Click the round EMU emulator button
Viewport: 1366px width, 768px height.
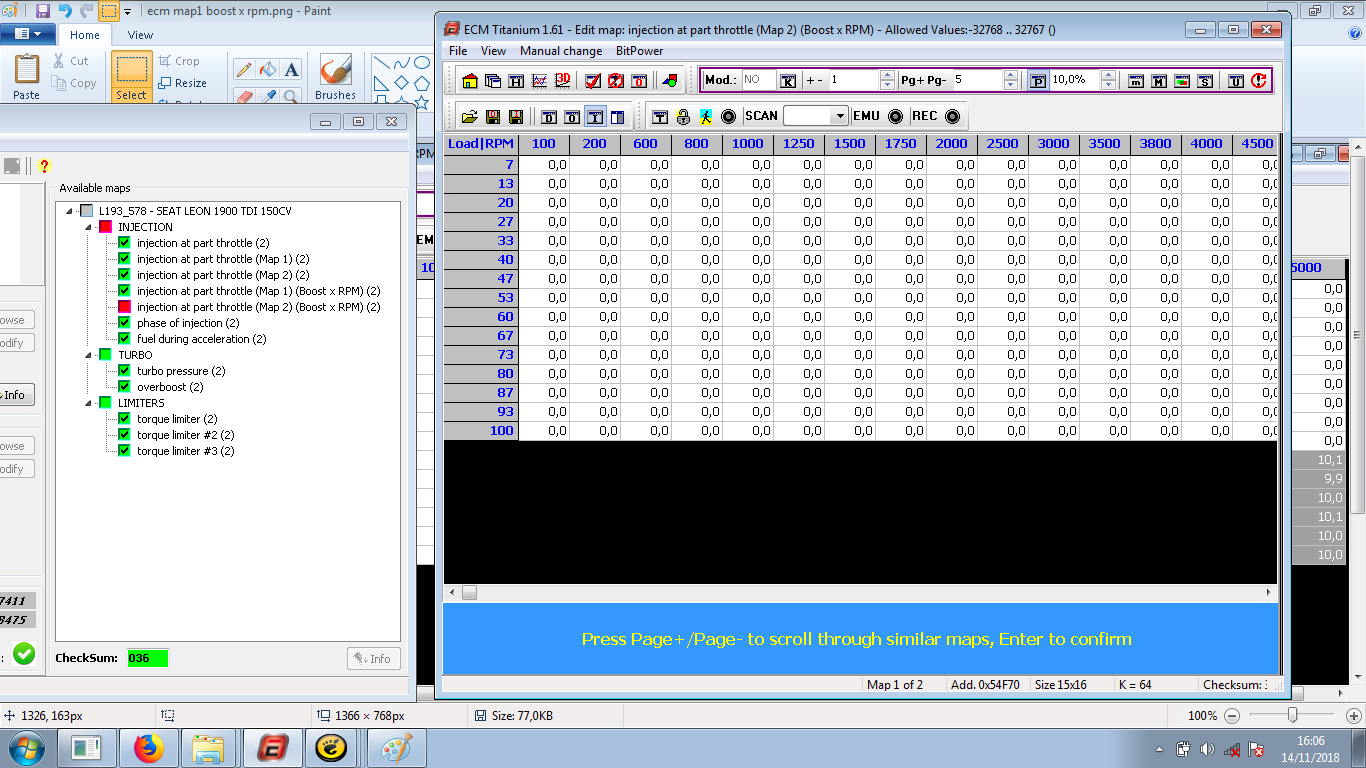[895, 117]
